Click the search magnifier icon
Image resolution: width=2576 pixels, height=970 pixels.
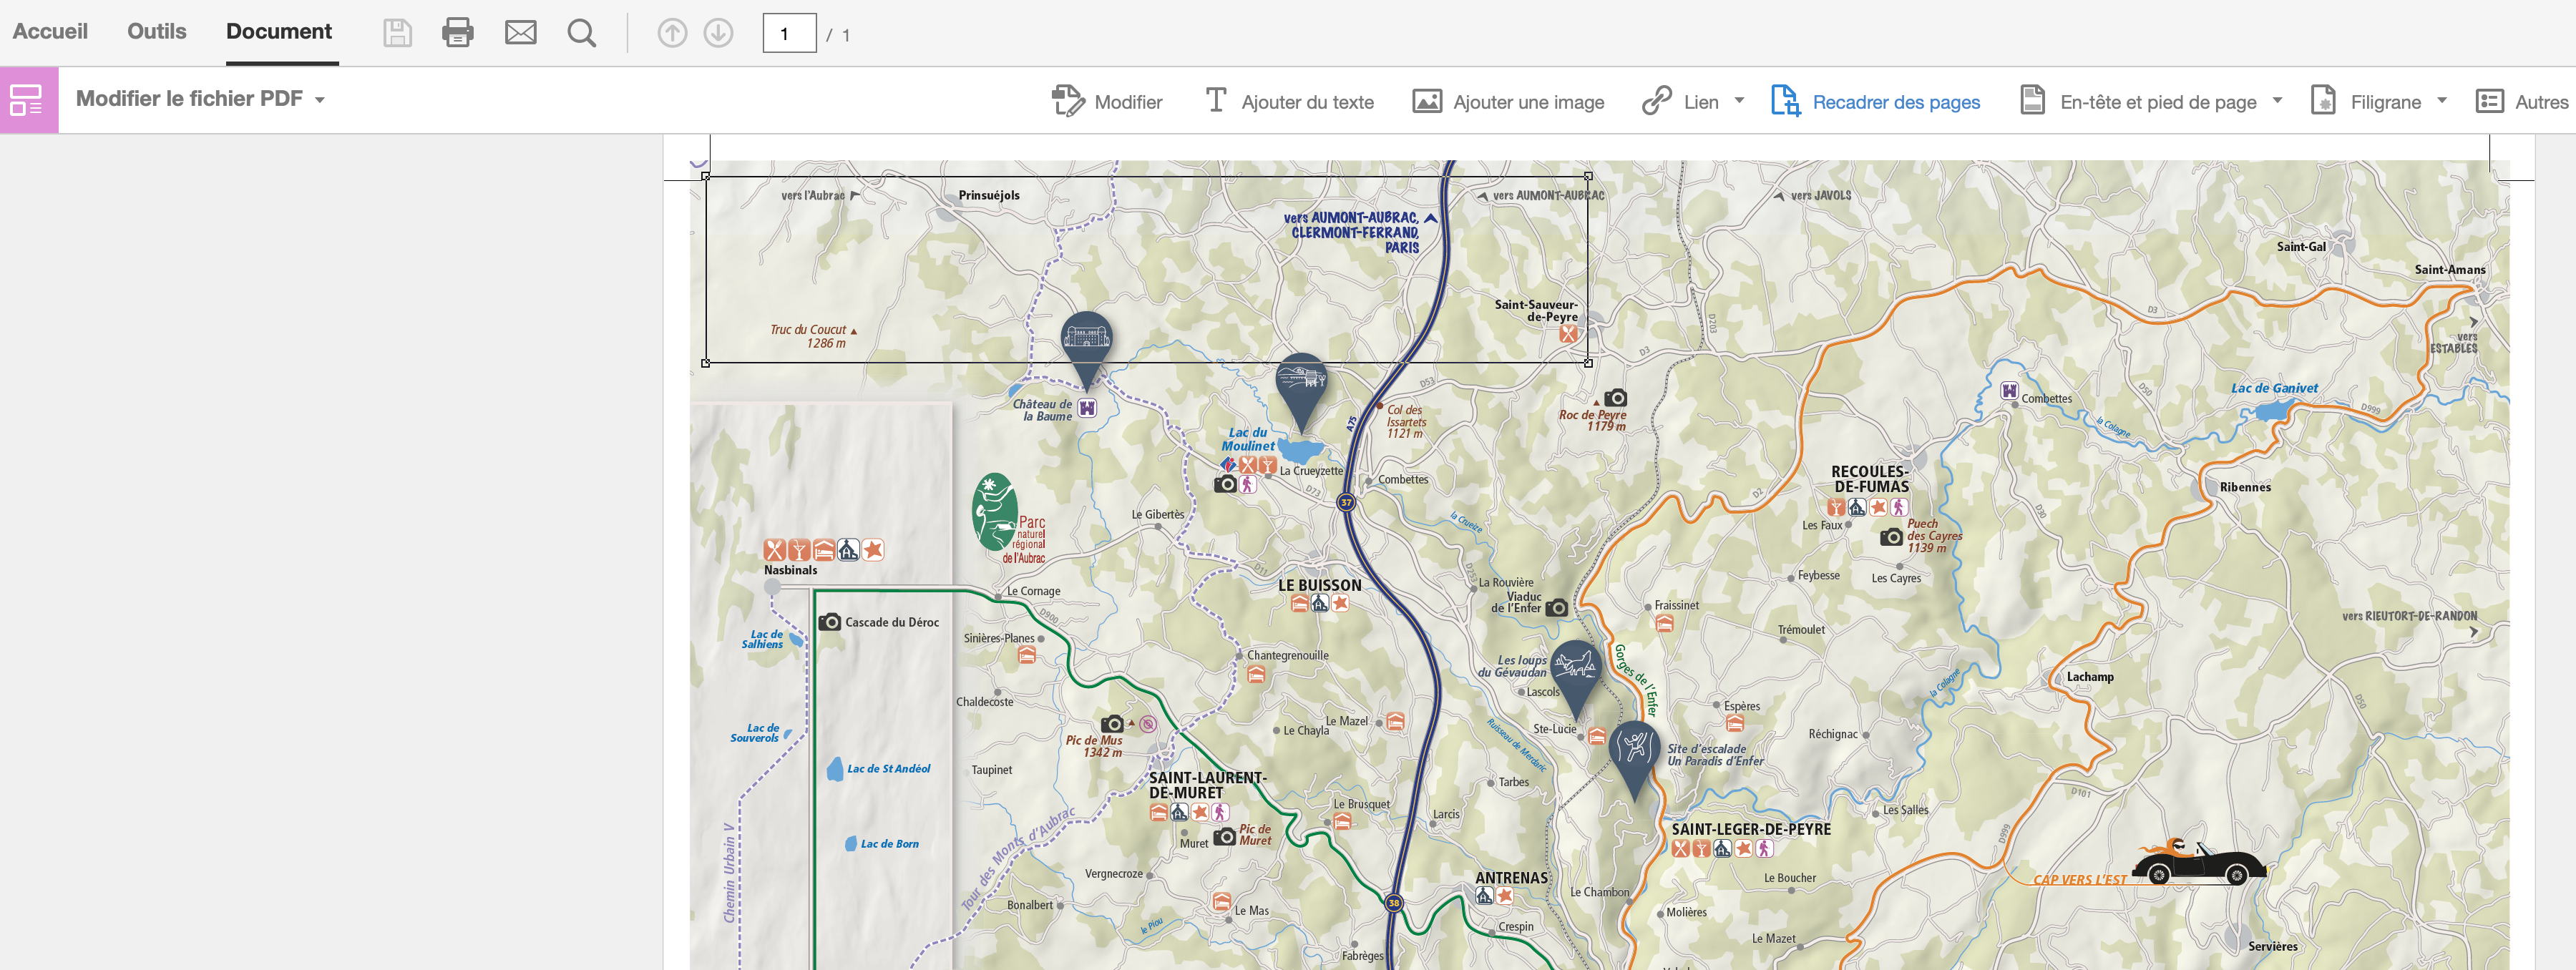(x=581, y=33)
